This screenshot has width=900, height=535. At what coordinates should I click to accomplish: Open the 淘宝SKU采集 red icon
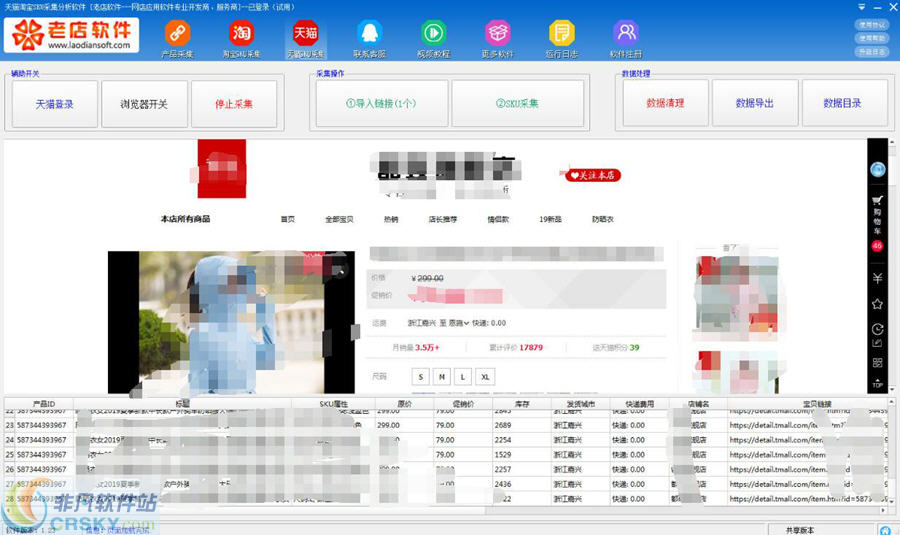(241, 33)
